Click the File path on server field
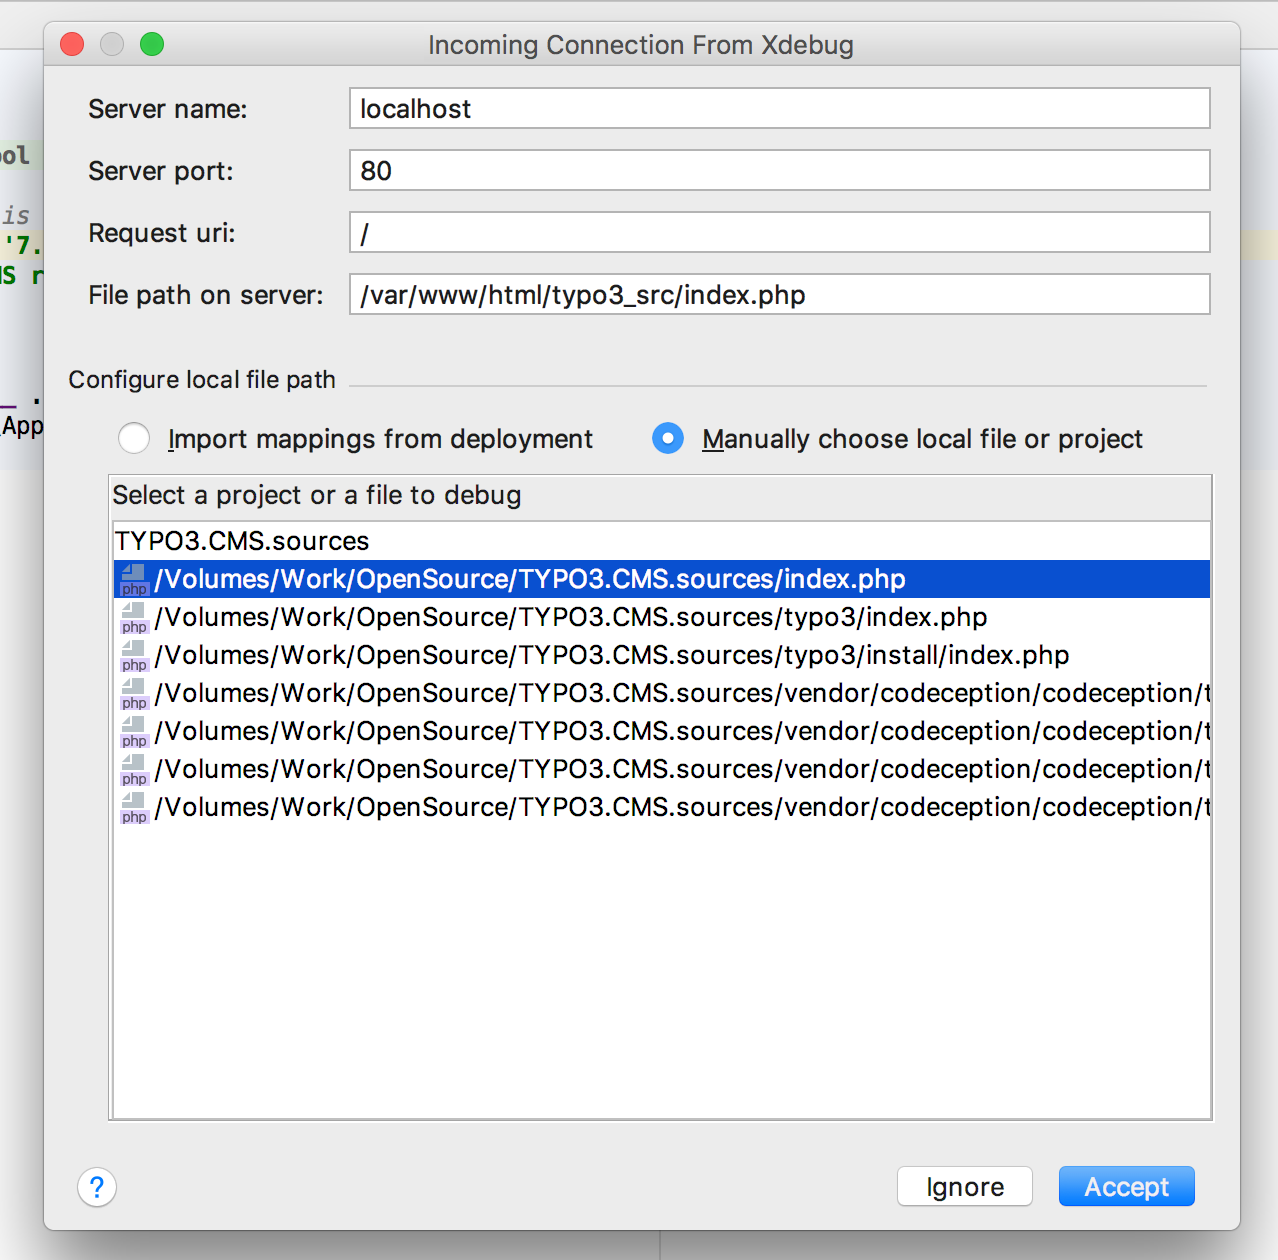The width and height of the screenshot is (1278, 1260). [x=779, y=294]
